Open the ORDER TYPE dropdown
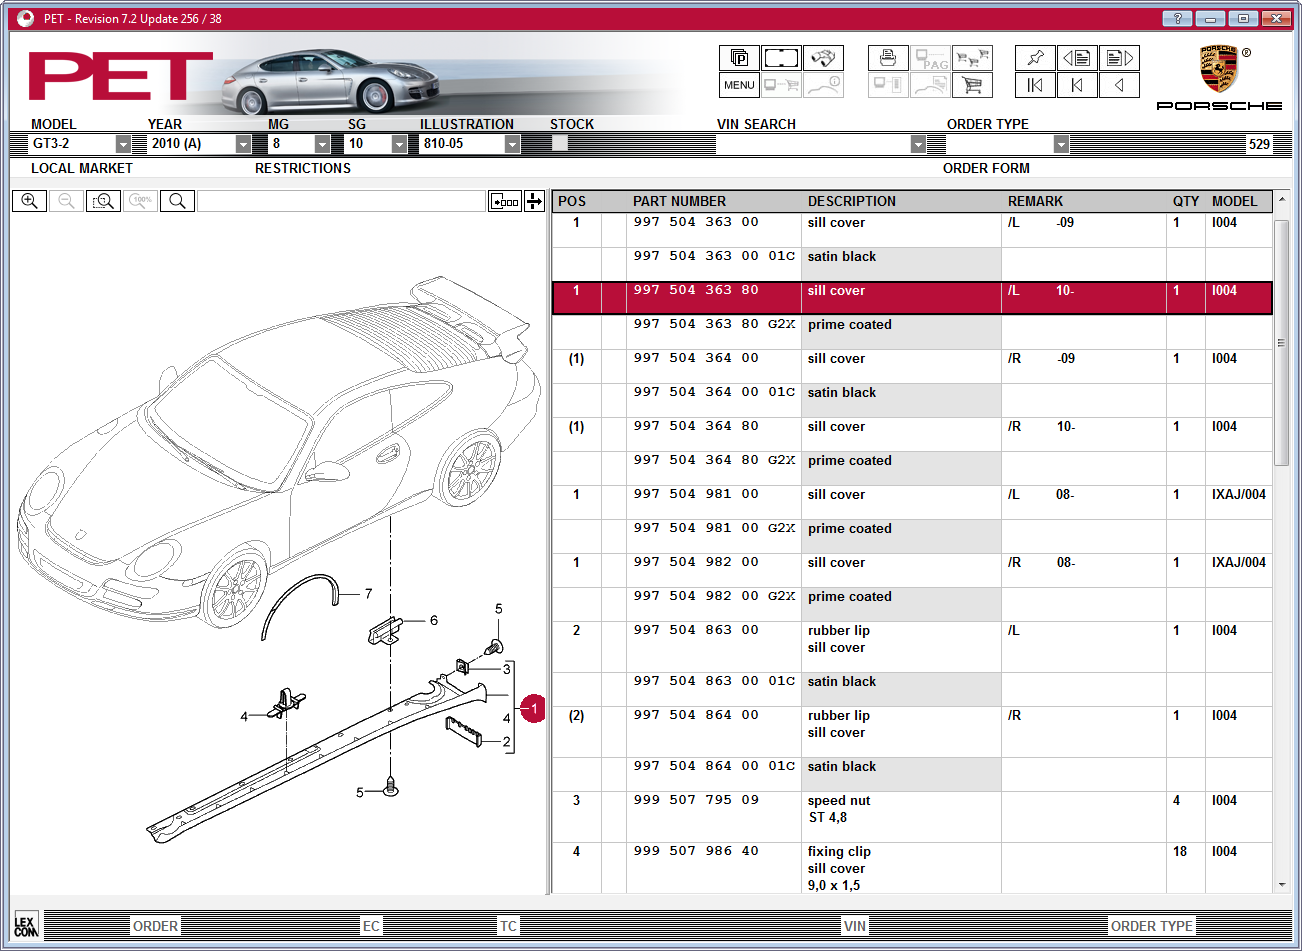The width and height of the screenshot is (1302, 951). [1061, 144]
